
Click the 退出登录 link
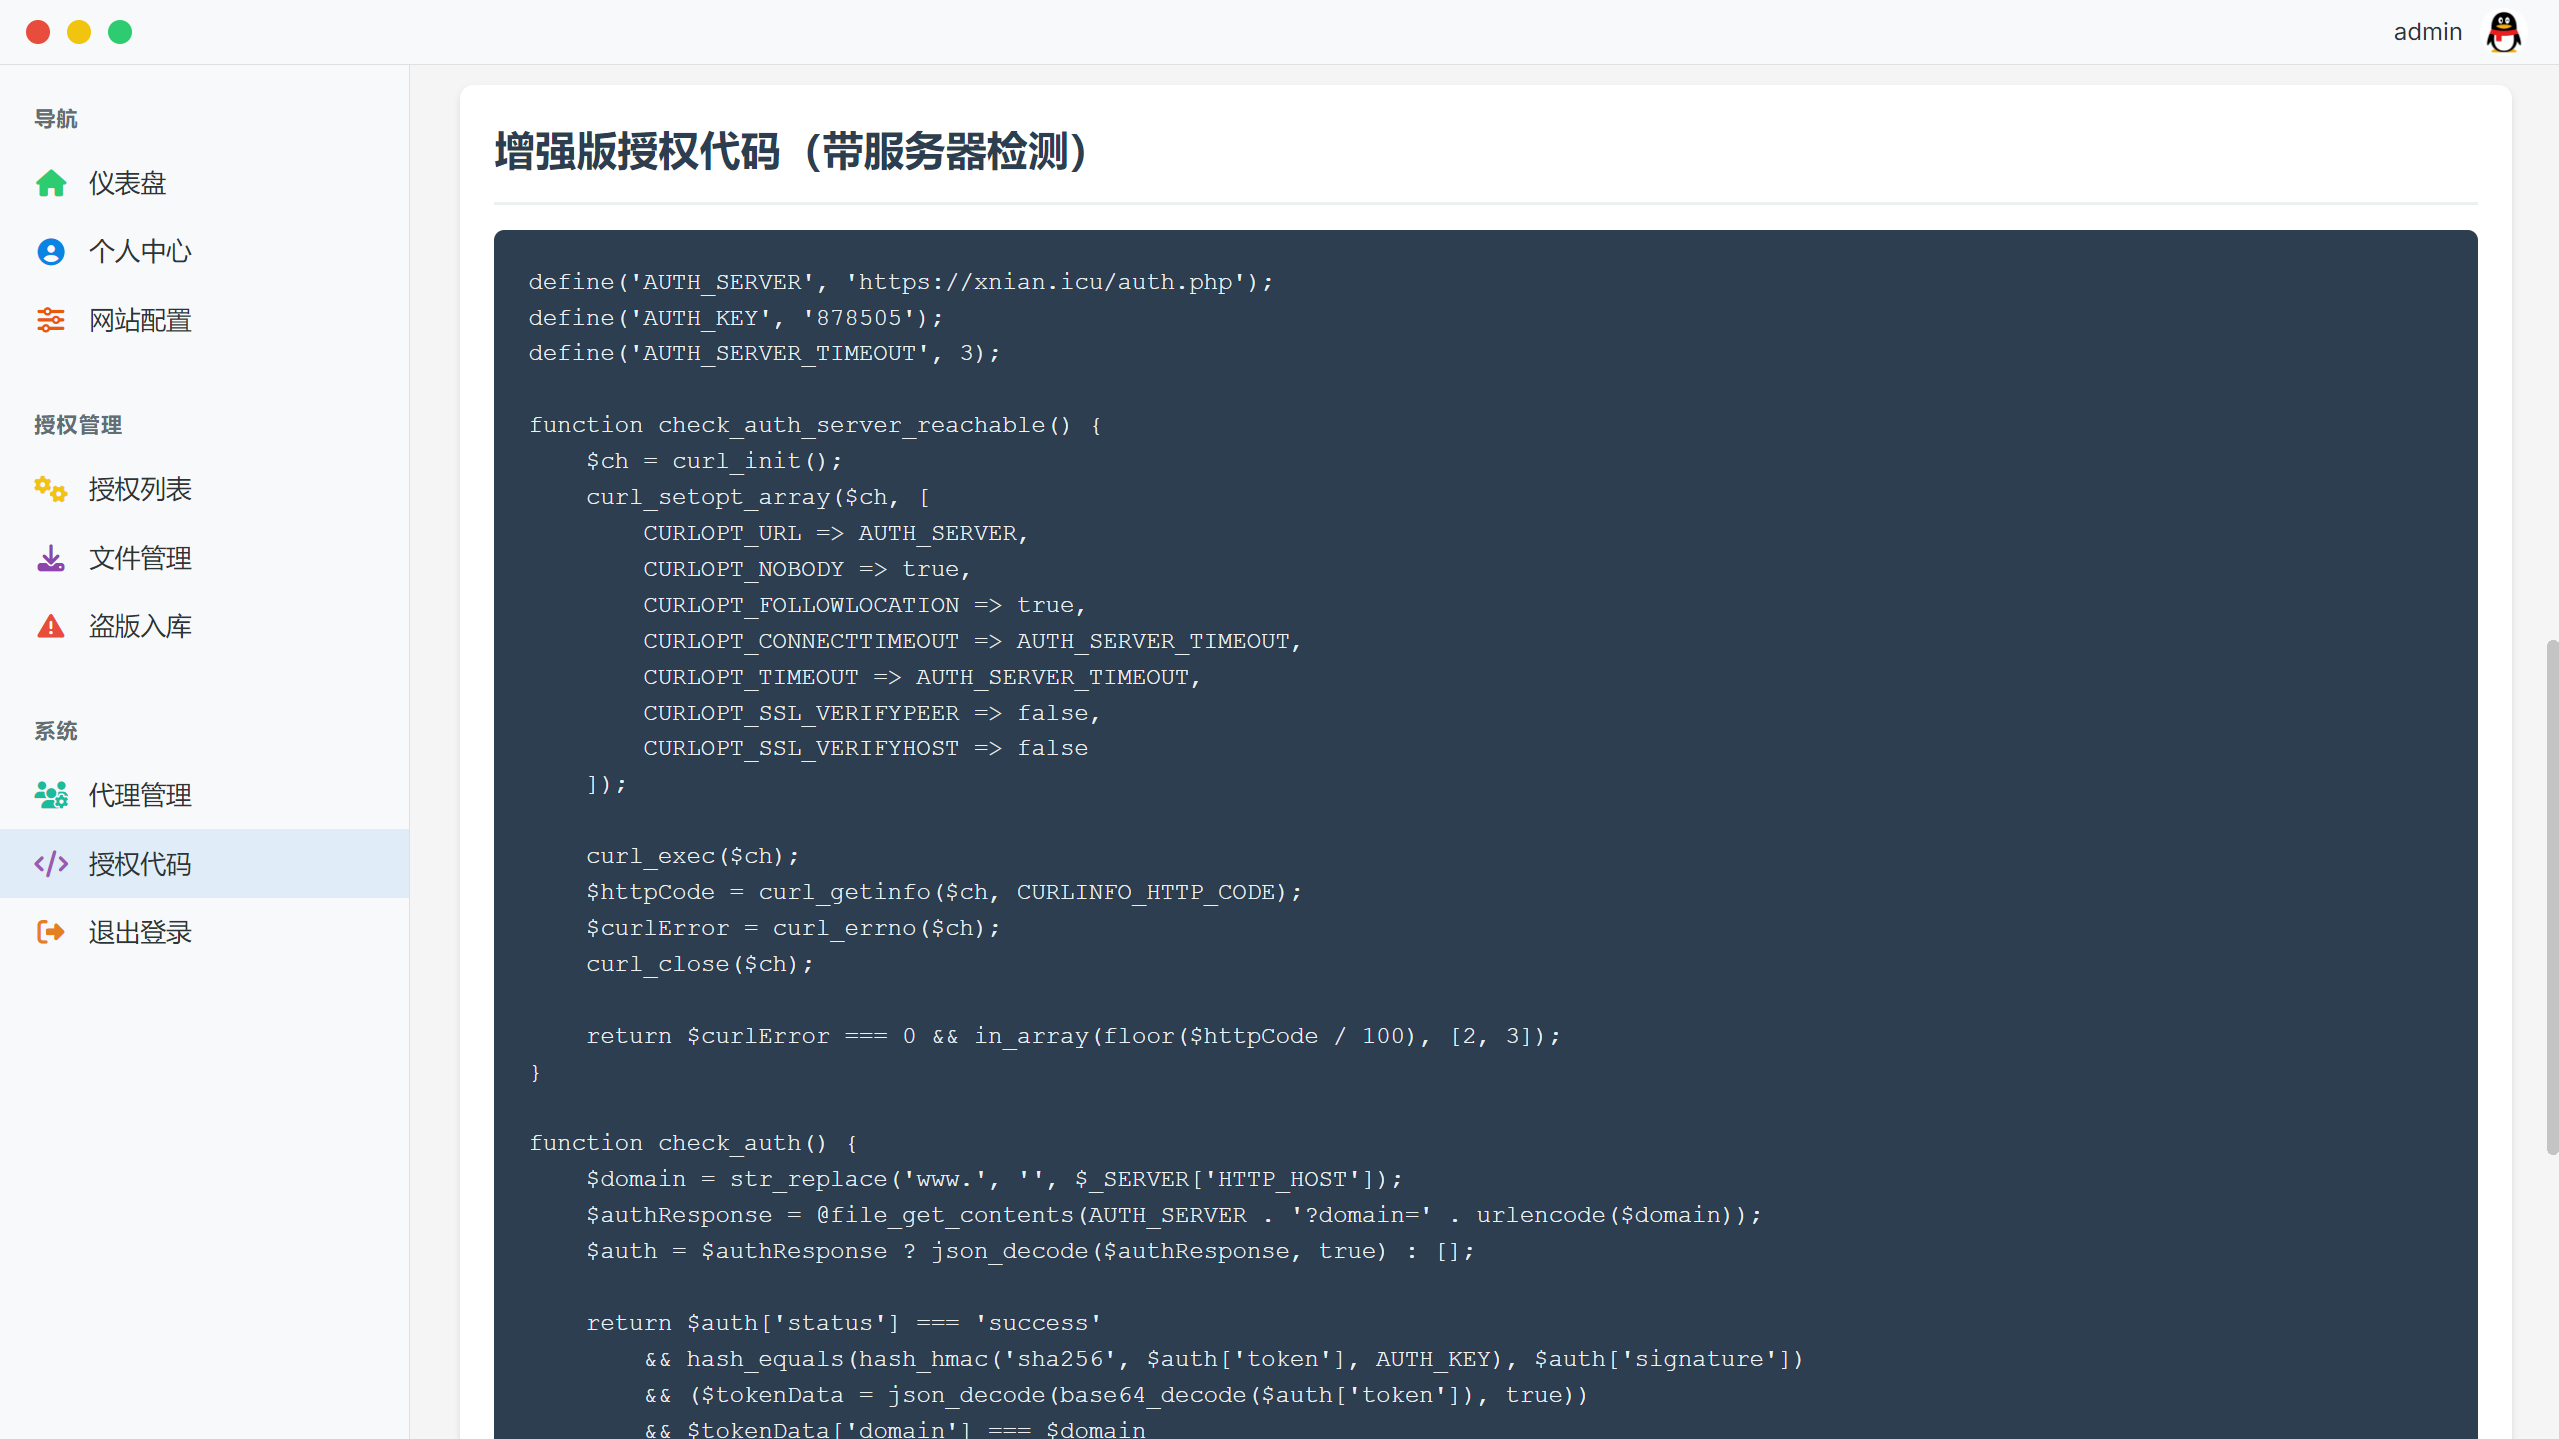[140, 933]
